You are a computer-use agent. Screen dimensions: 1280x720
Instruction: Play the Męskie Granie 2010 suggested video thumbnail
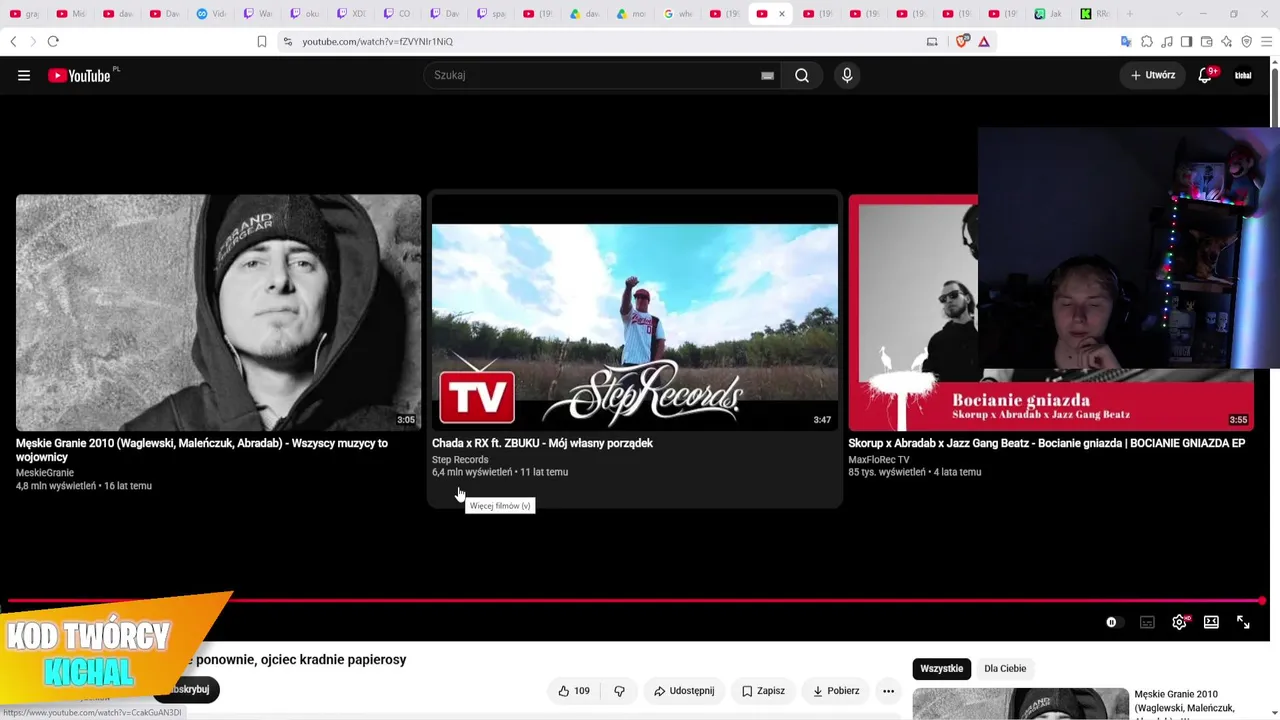click(219, 312)
